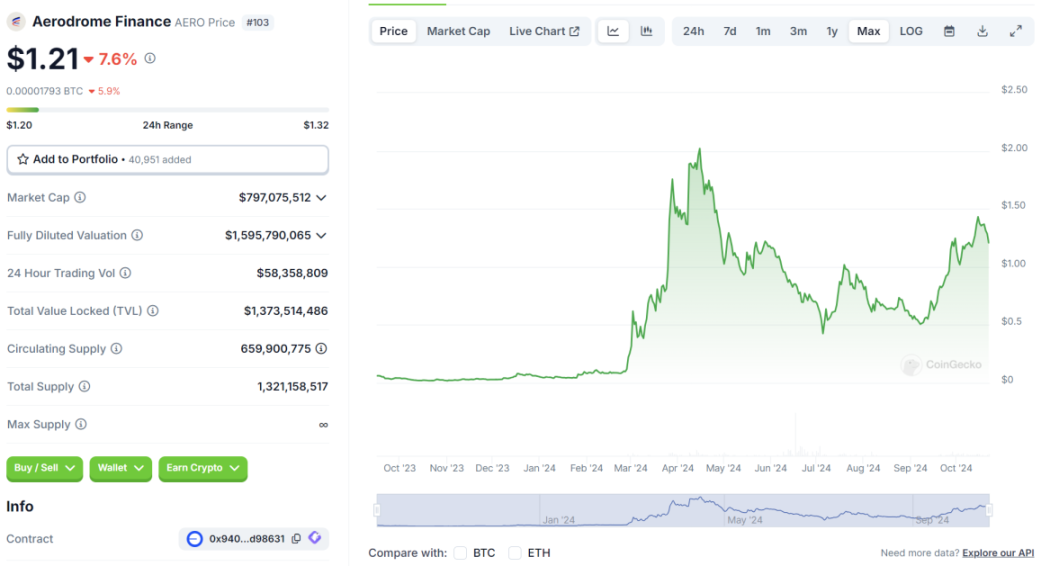Image resolution: width=1041 pixels, height=566 pixels.
Task: Copy the contract address with copy icon
Action: (x=296, y=539)
